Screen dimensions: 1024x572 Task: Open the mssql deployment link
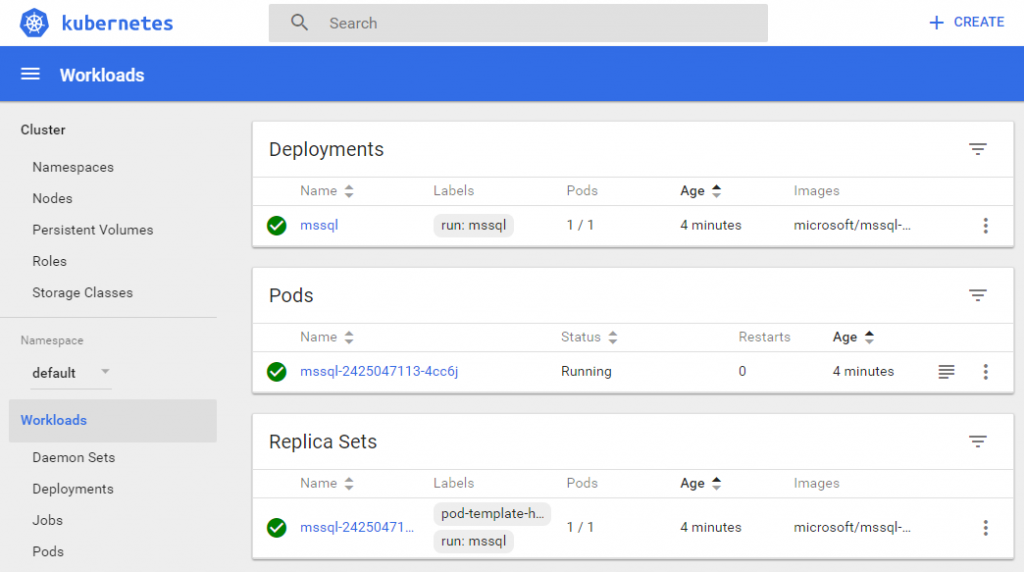click(319, 226)
